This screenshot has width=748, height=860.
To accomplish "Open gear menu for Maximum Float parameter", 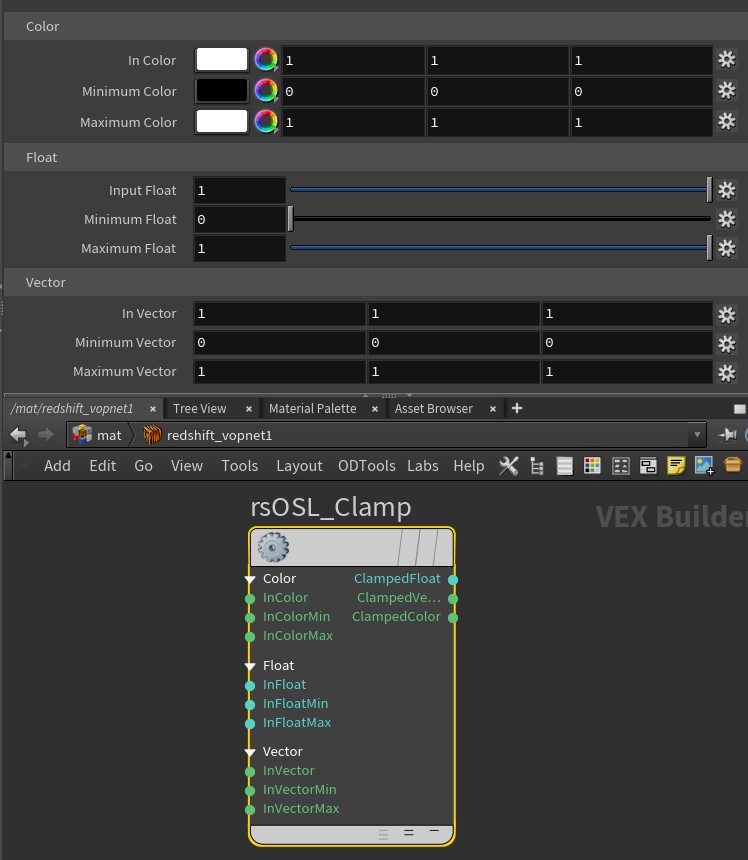I will (x=727, y=248).
